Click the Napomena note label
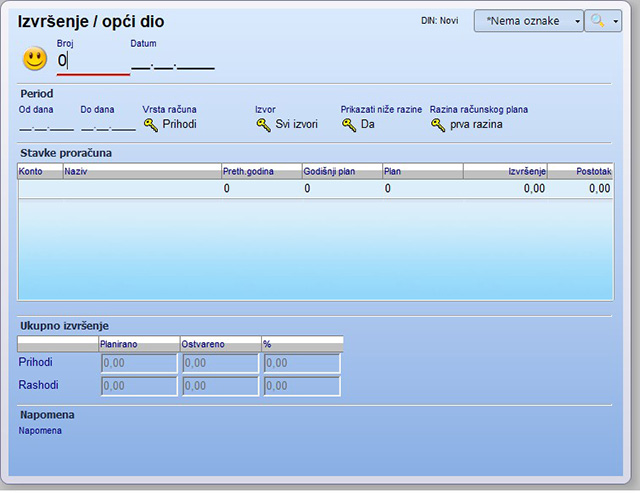This screenshot has width=640, height=493. pos(40,431)
